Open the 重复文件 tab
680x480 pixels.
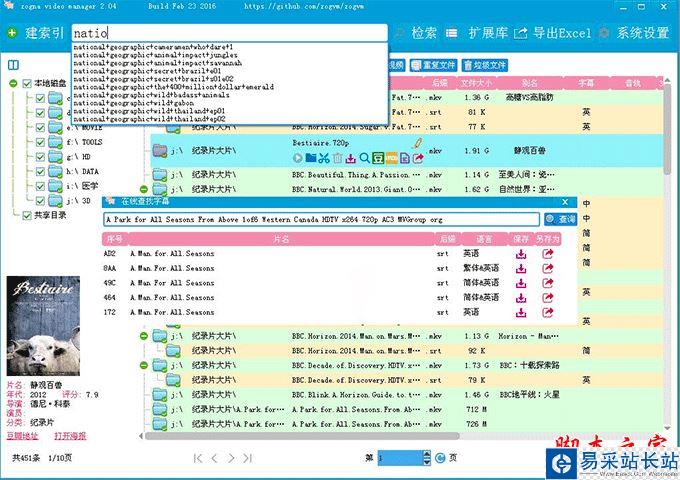pos(433,65)
